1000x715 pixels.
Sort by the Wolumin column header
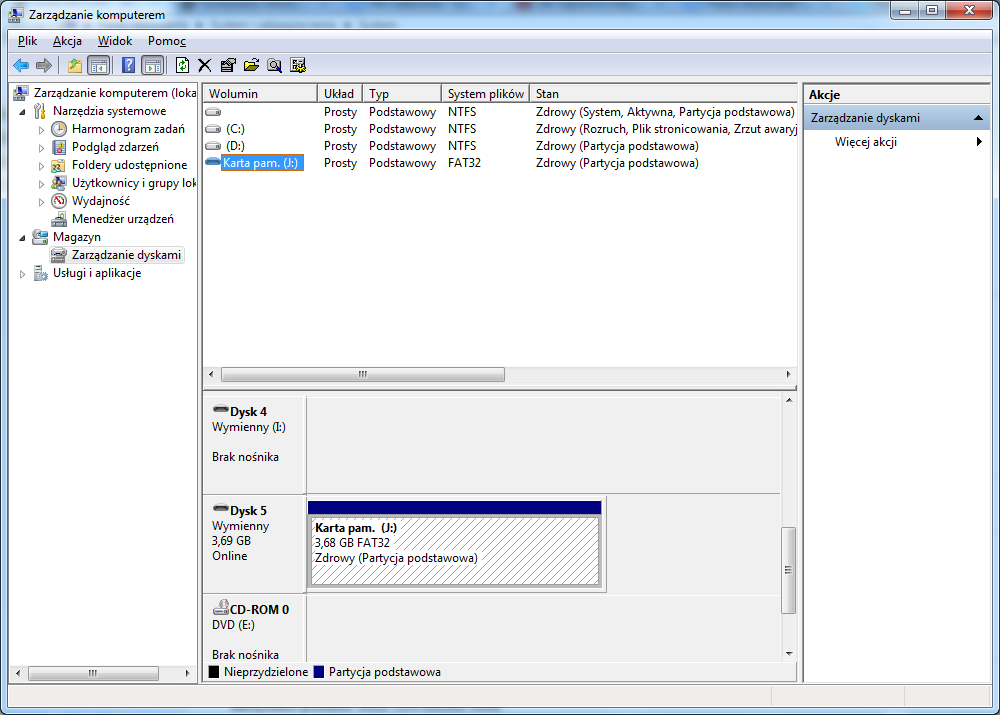coord(260,94)
